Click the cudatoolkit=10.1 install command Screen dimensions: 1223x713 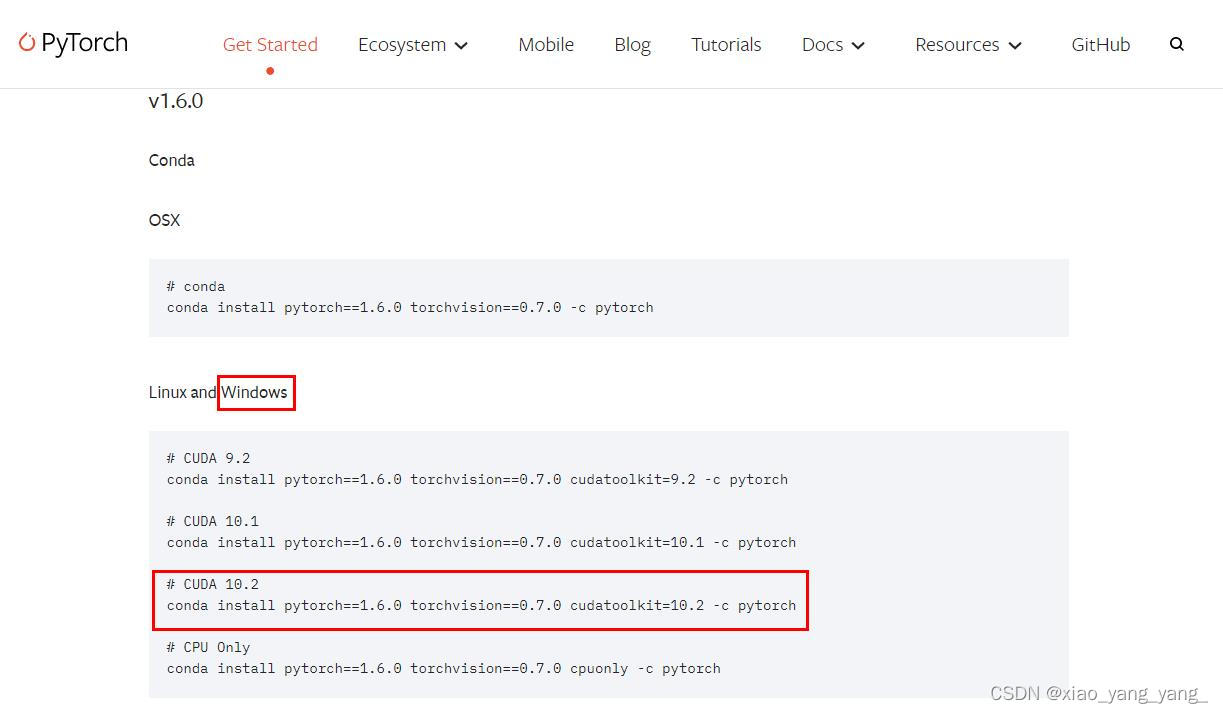coord(481,543)
